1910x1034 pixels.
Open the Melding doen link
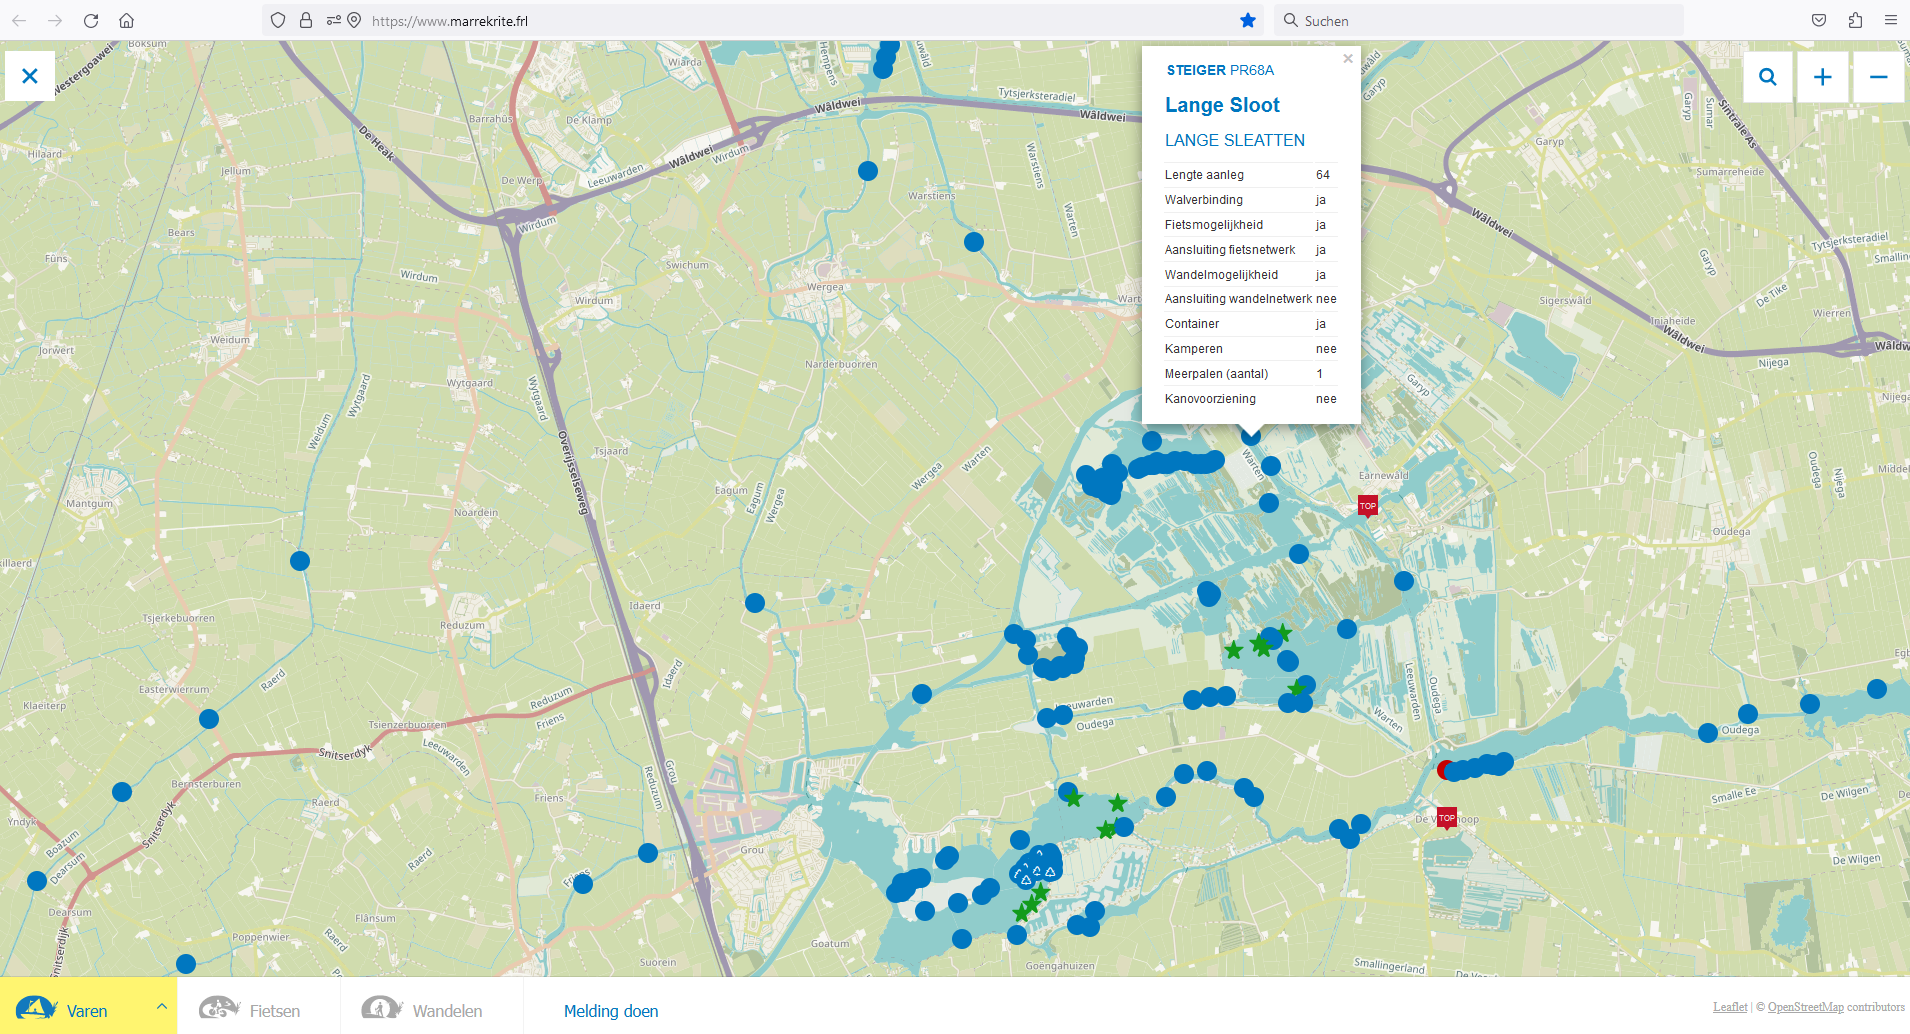coord(611,1011)
